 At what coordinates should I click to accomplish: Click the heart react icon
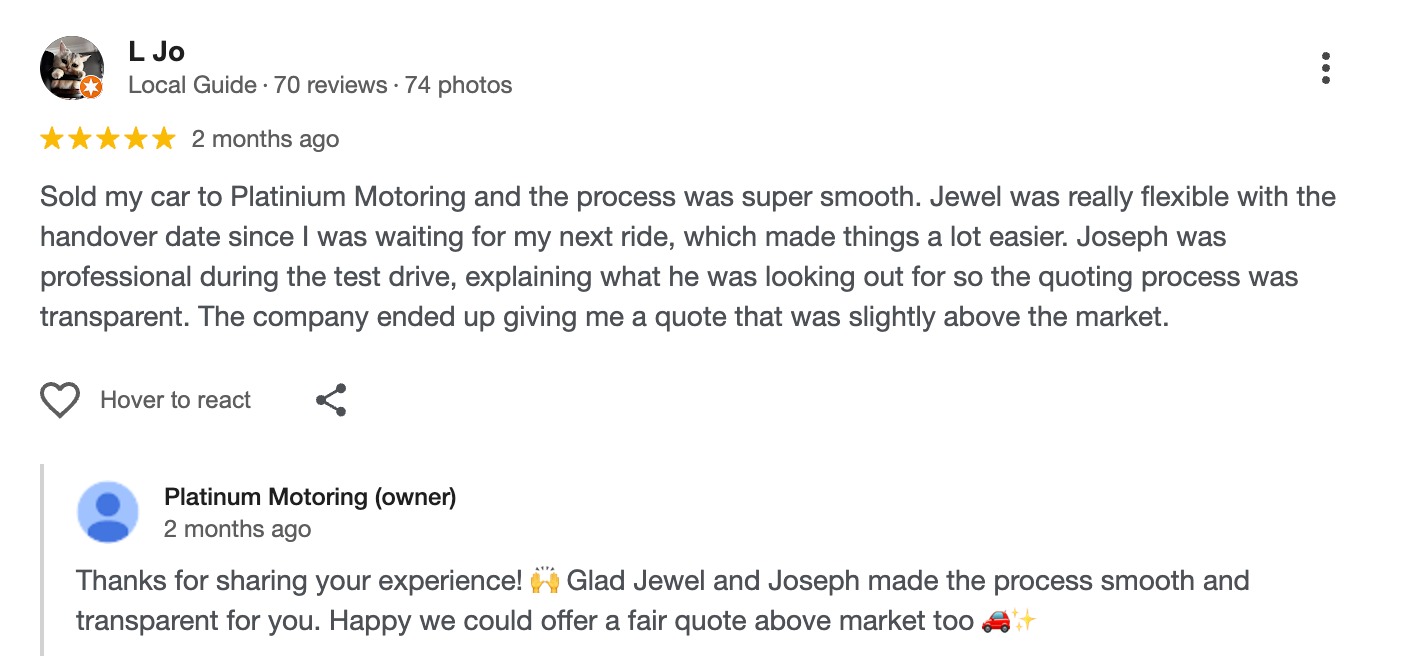(x=60, y=400)
